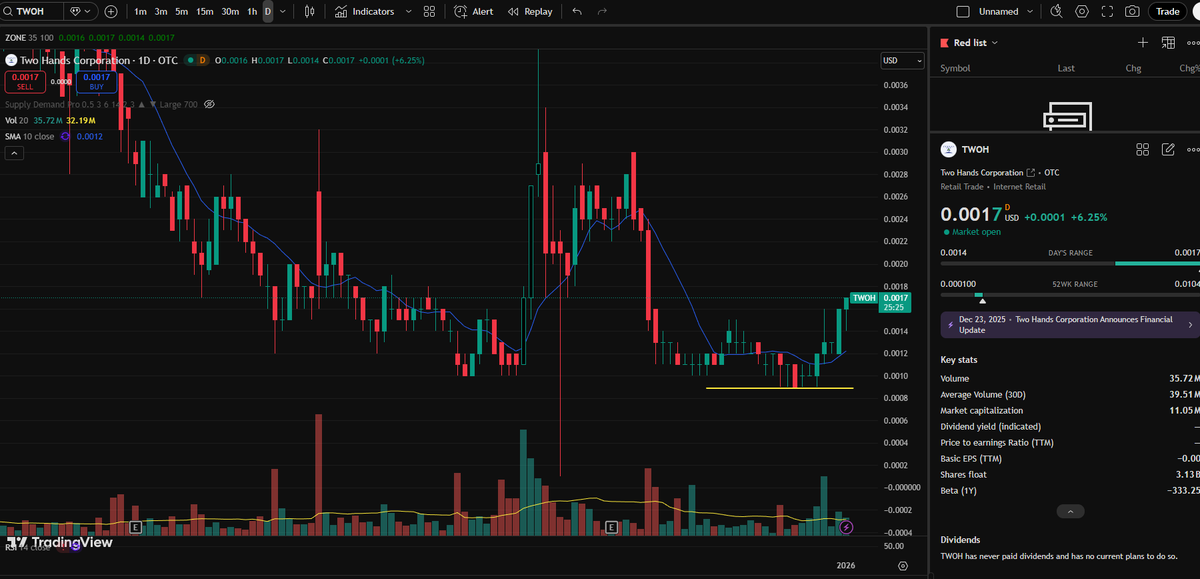
Task: Take a chart snapshot with camera icon
Action: pyautogui.click(x=1132, y=12)
